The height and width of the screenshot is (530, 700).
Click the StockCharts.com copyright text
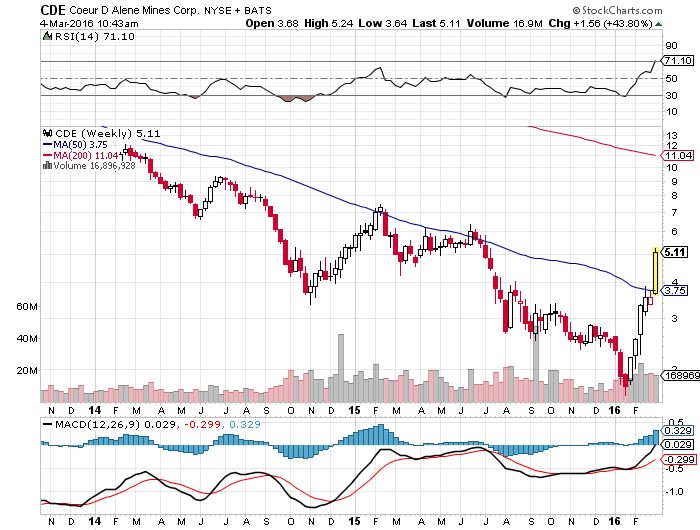617,10
